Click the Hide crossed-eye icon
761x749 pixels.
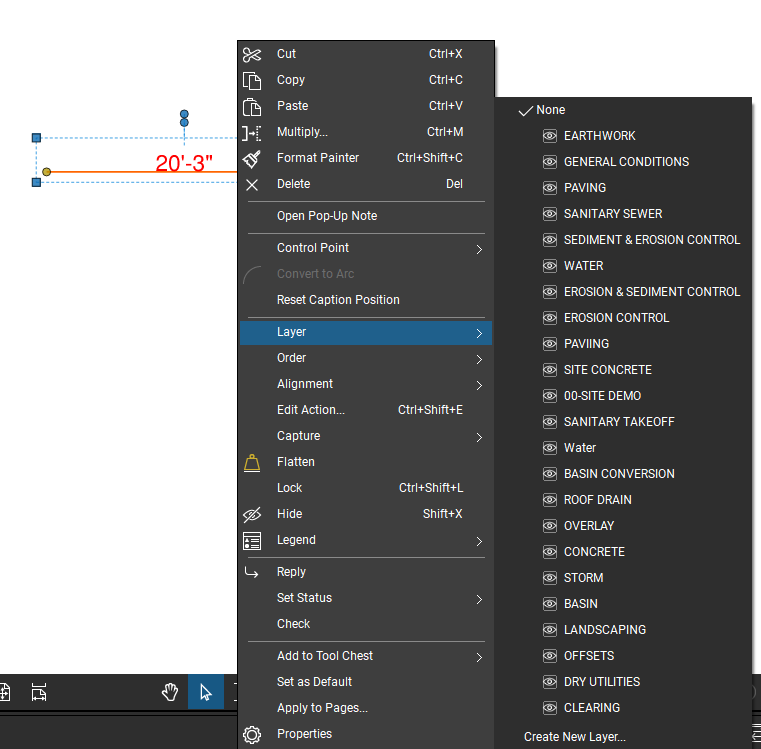[252, 515]
